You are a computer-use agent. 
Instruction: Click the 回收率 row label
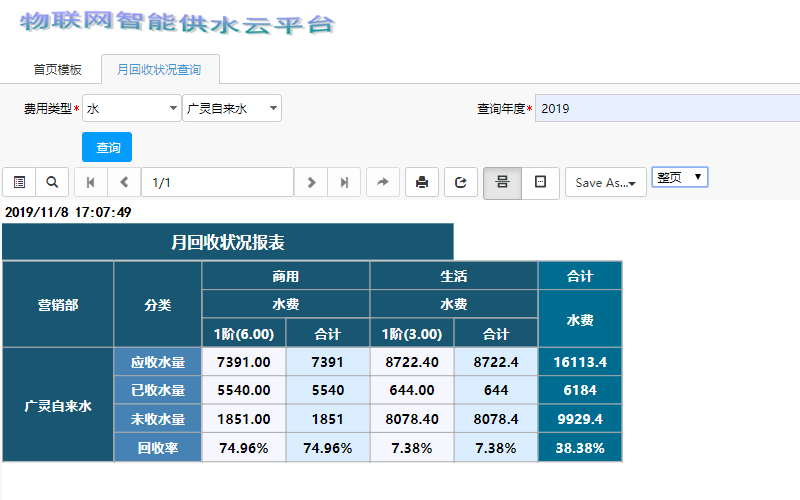(158, 448)
